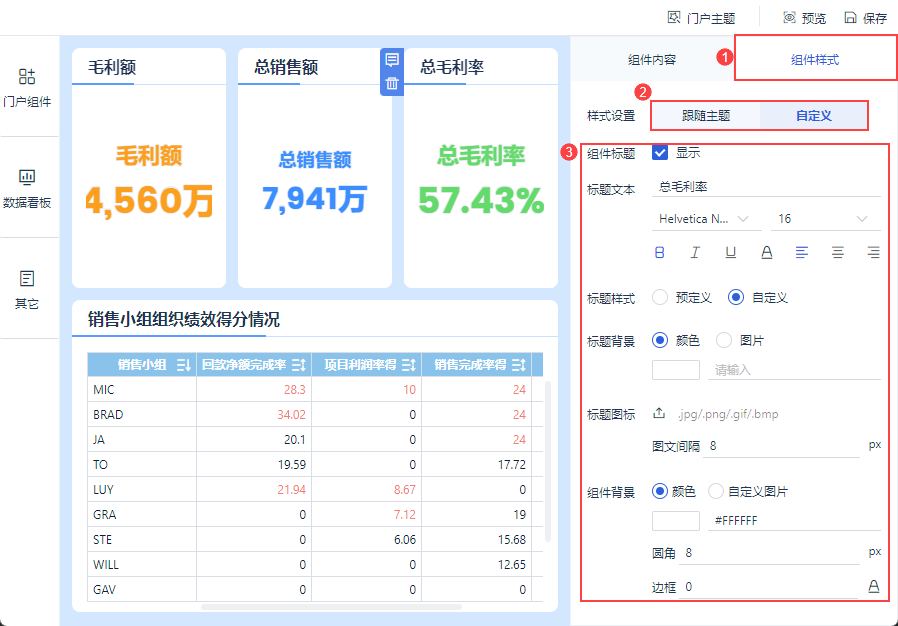Delete the 总销售额 card via trash icon

(x=392, y=83)
